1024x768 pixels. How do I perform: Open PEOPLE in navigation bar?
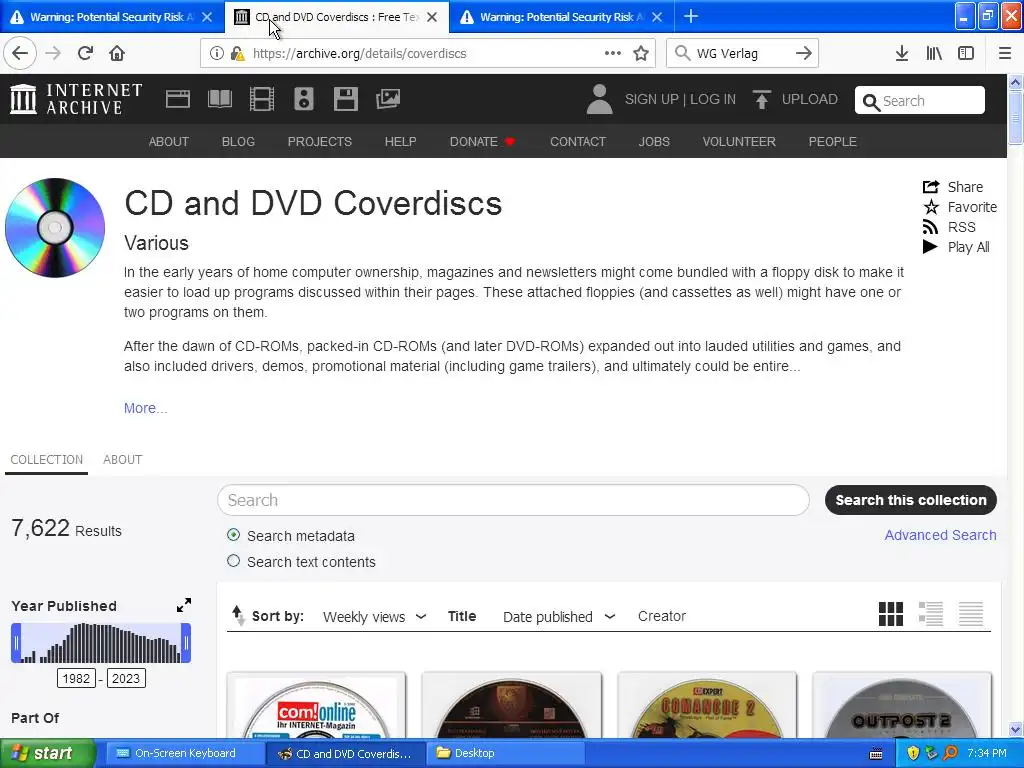click(832, 142)
